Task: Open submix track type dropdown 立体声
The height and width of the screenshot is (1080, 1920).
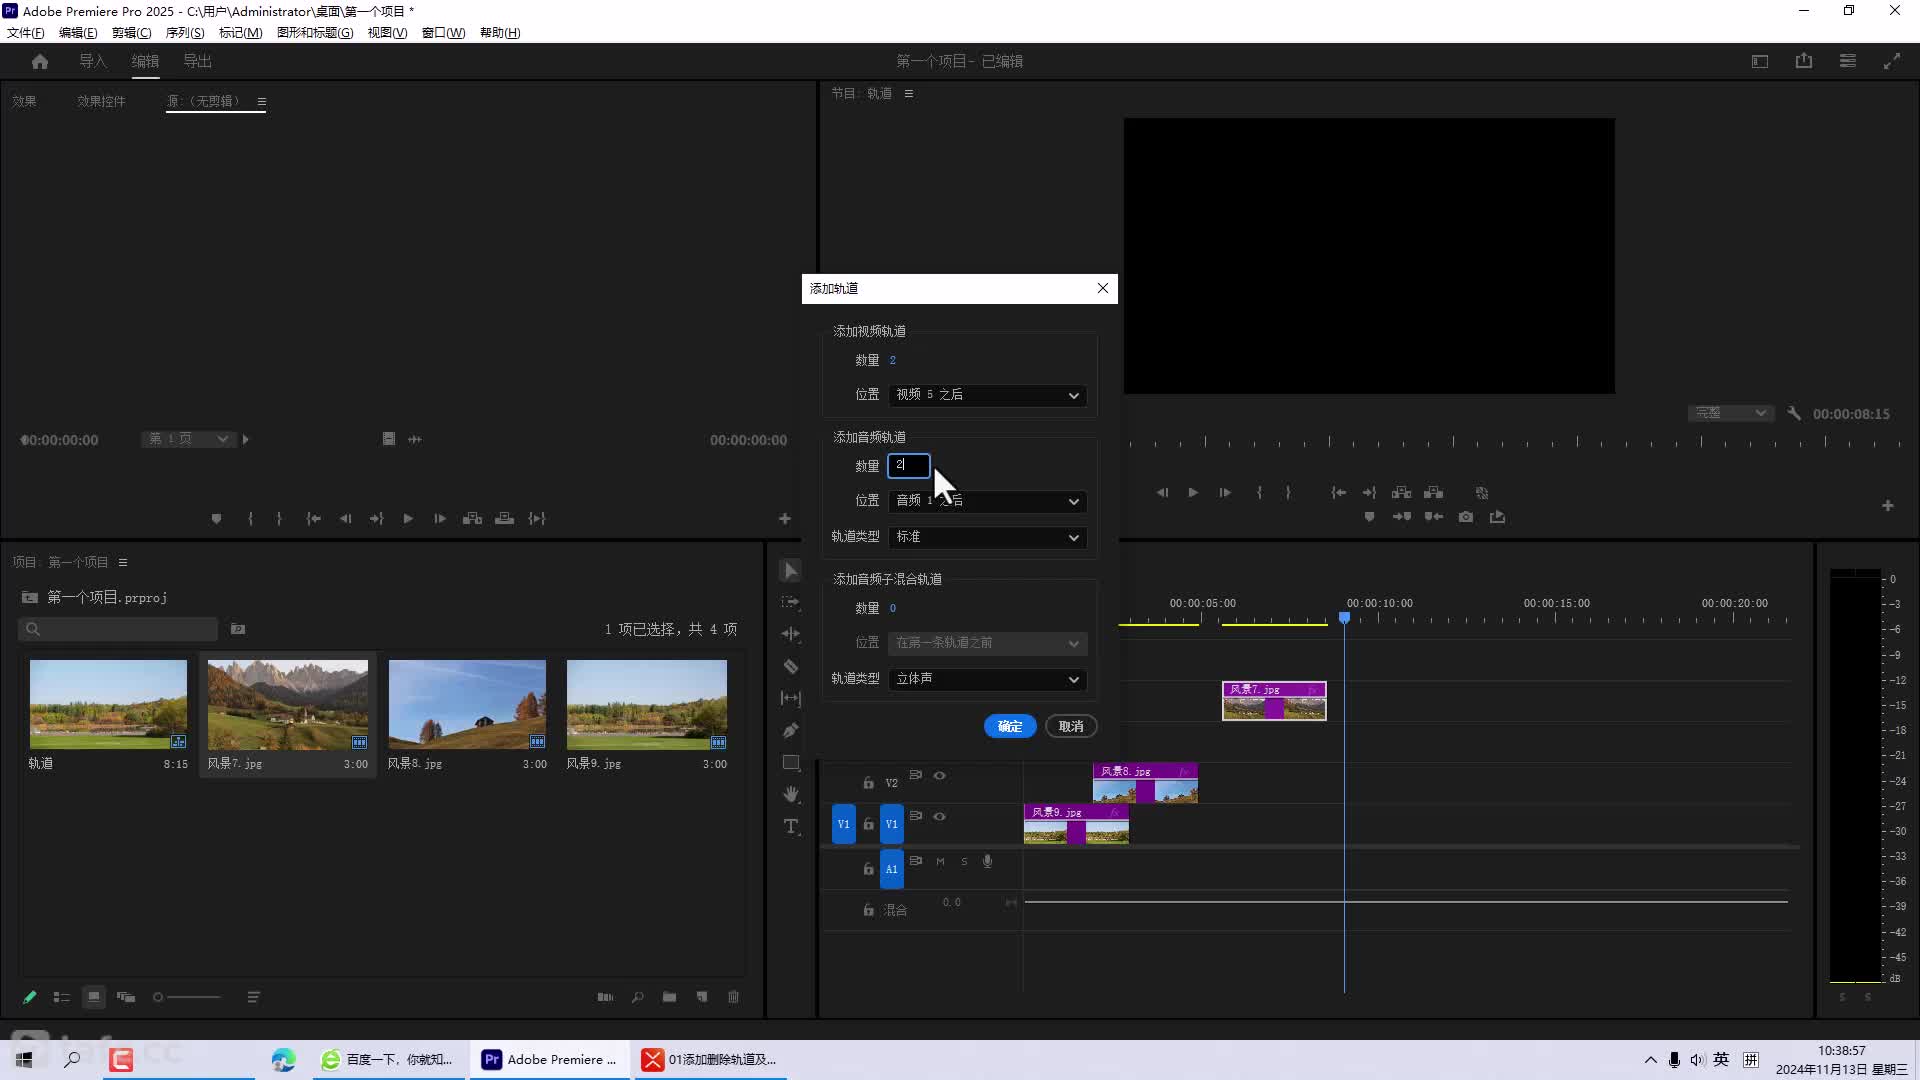Action: pos(987,679)
